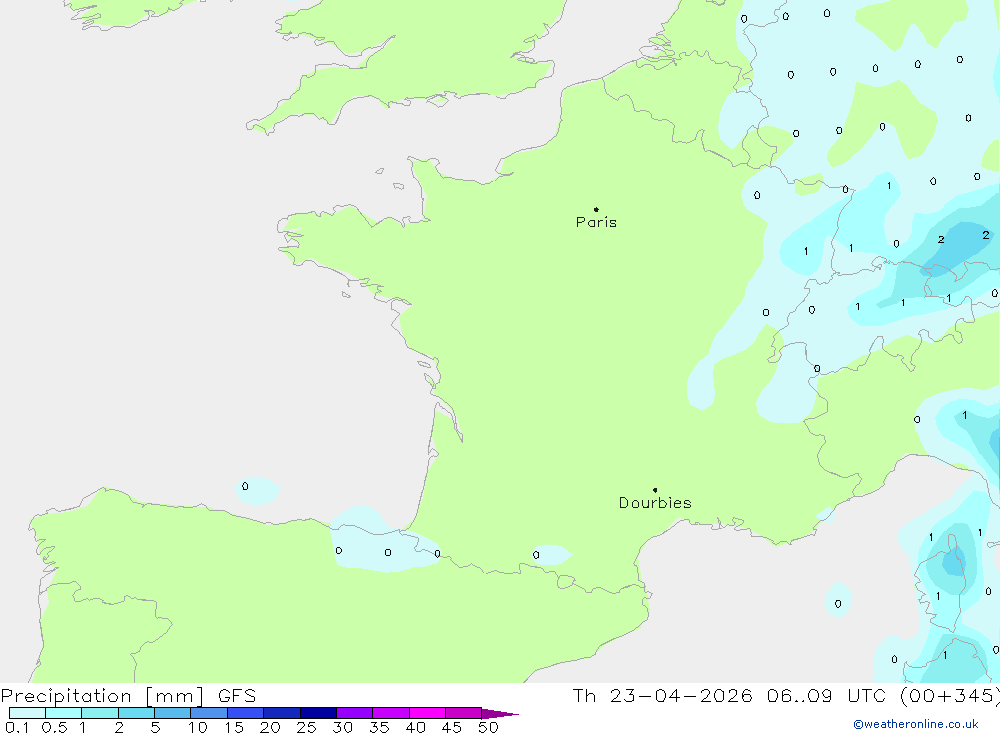Select the lightest 0.1 mm legend swatch
Screen dimensions: 1000x733
[x=27, y=713]
